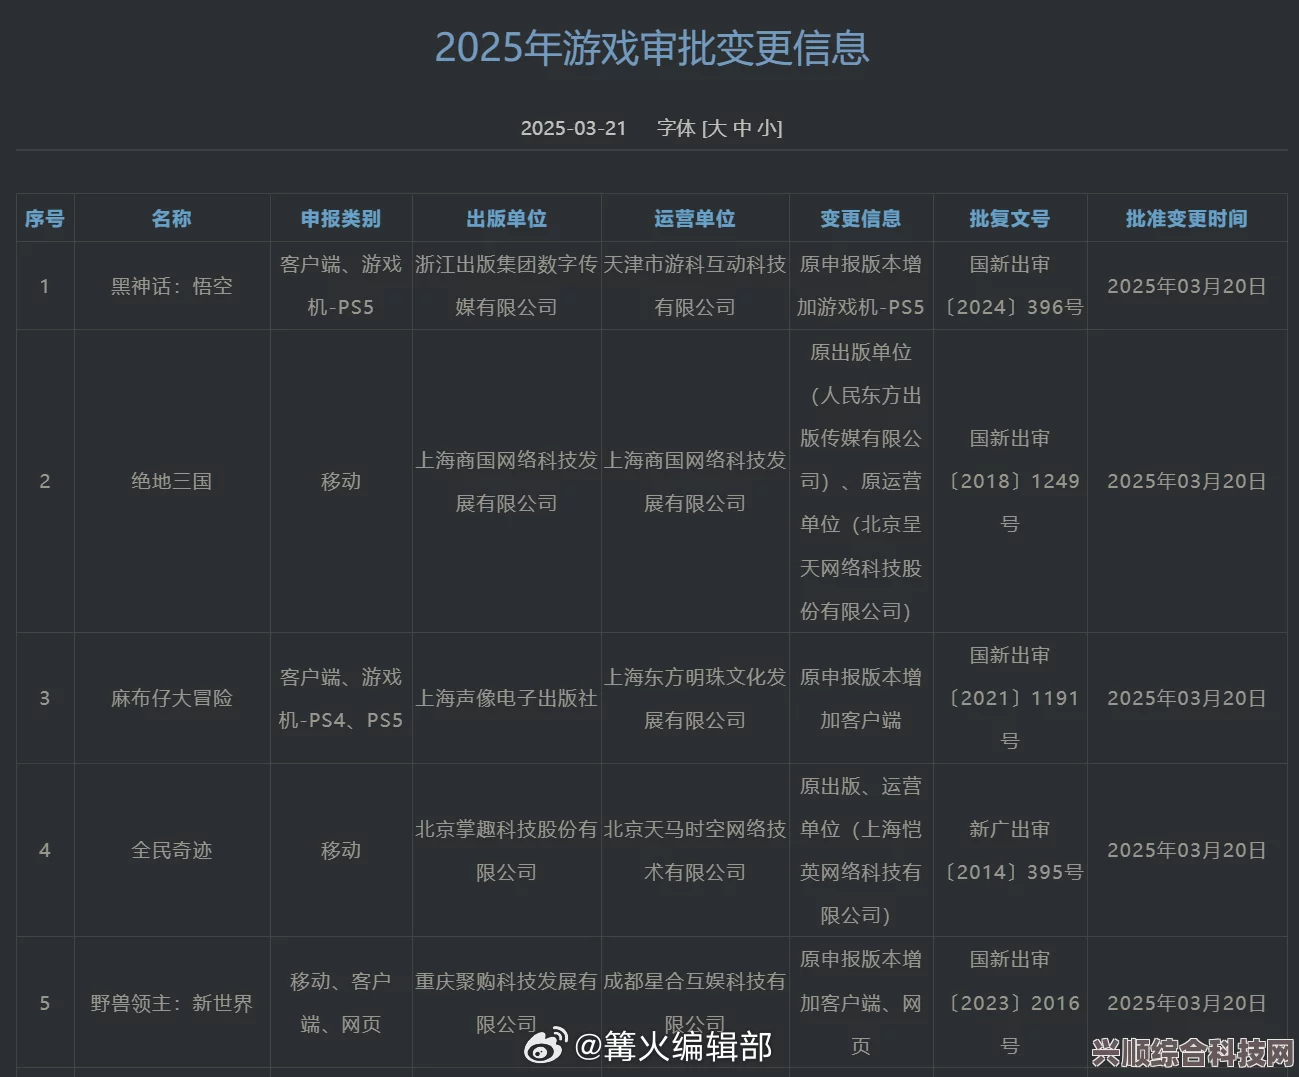Click the 变更信息 column header
The height and width of the screenshot is (1077, 1299).
pyautogui.click(x=861, y=218)
